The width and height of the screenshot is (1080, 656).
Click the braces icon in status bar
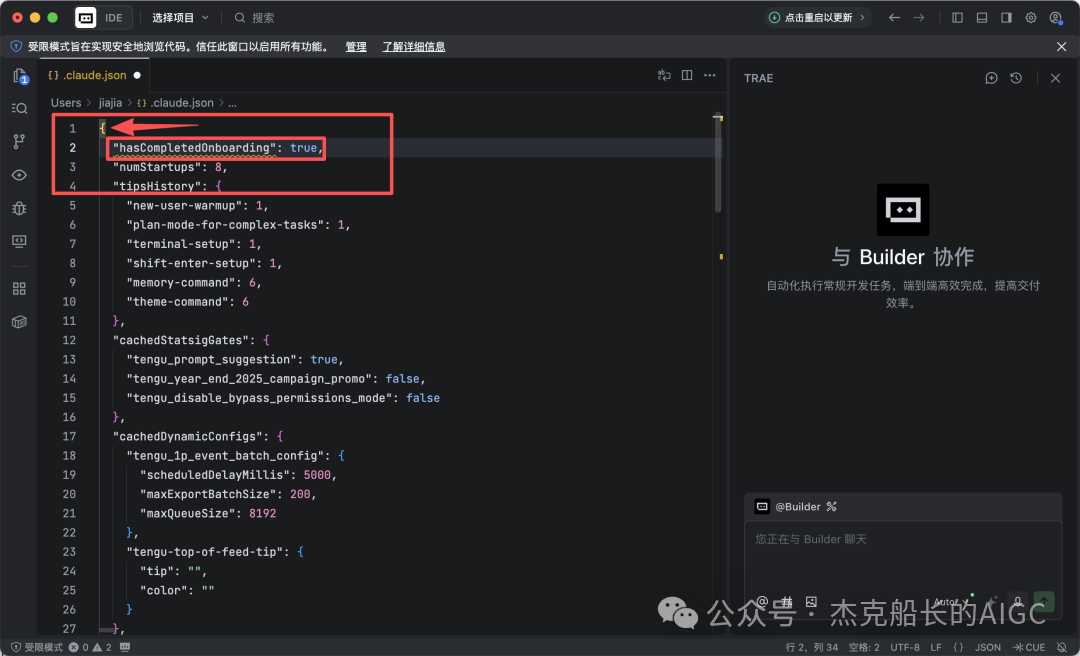point(958,647)
